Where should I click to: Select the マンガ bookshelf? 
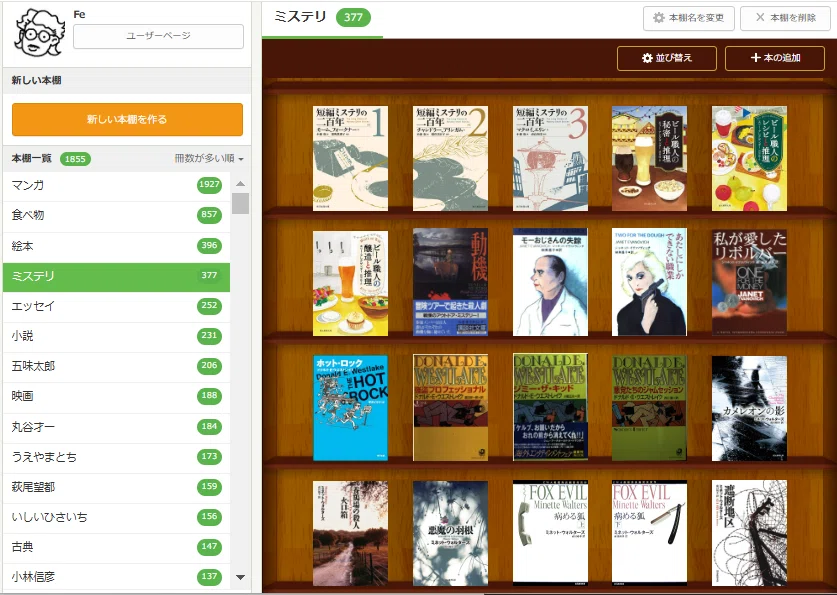click(116, 186)
